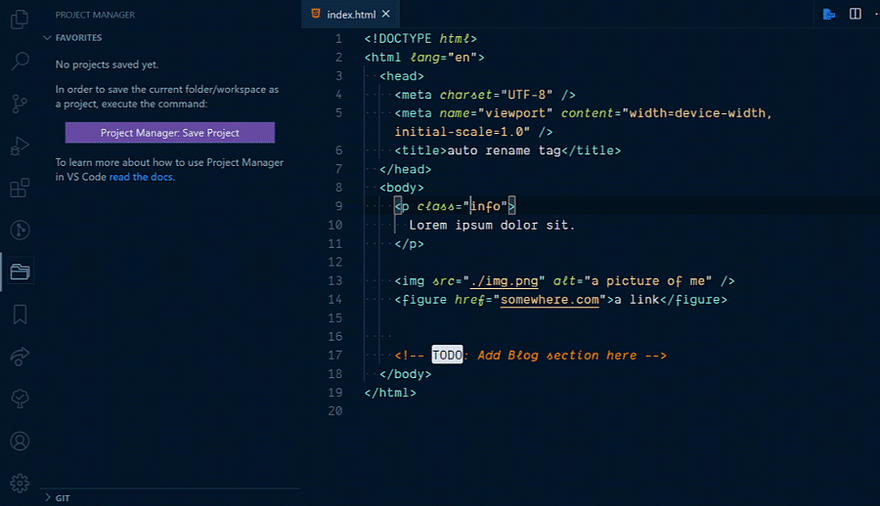Follow the ./img.png link on line 13

point(504,280)
